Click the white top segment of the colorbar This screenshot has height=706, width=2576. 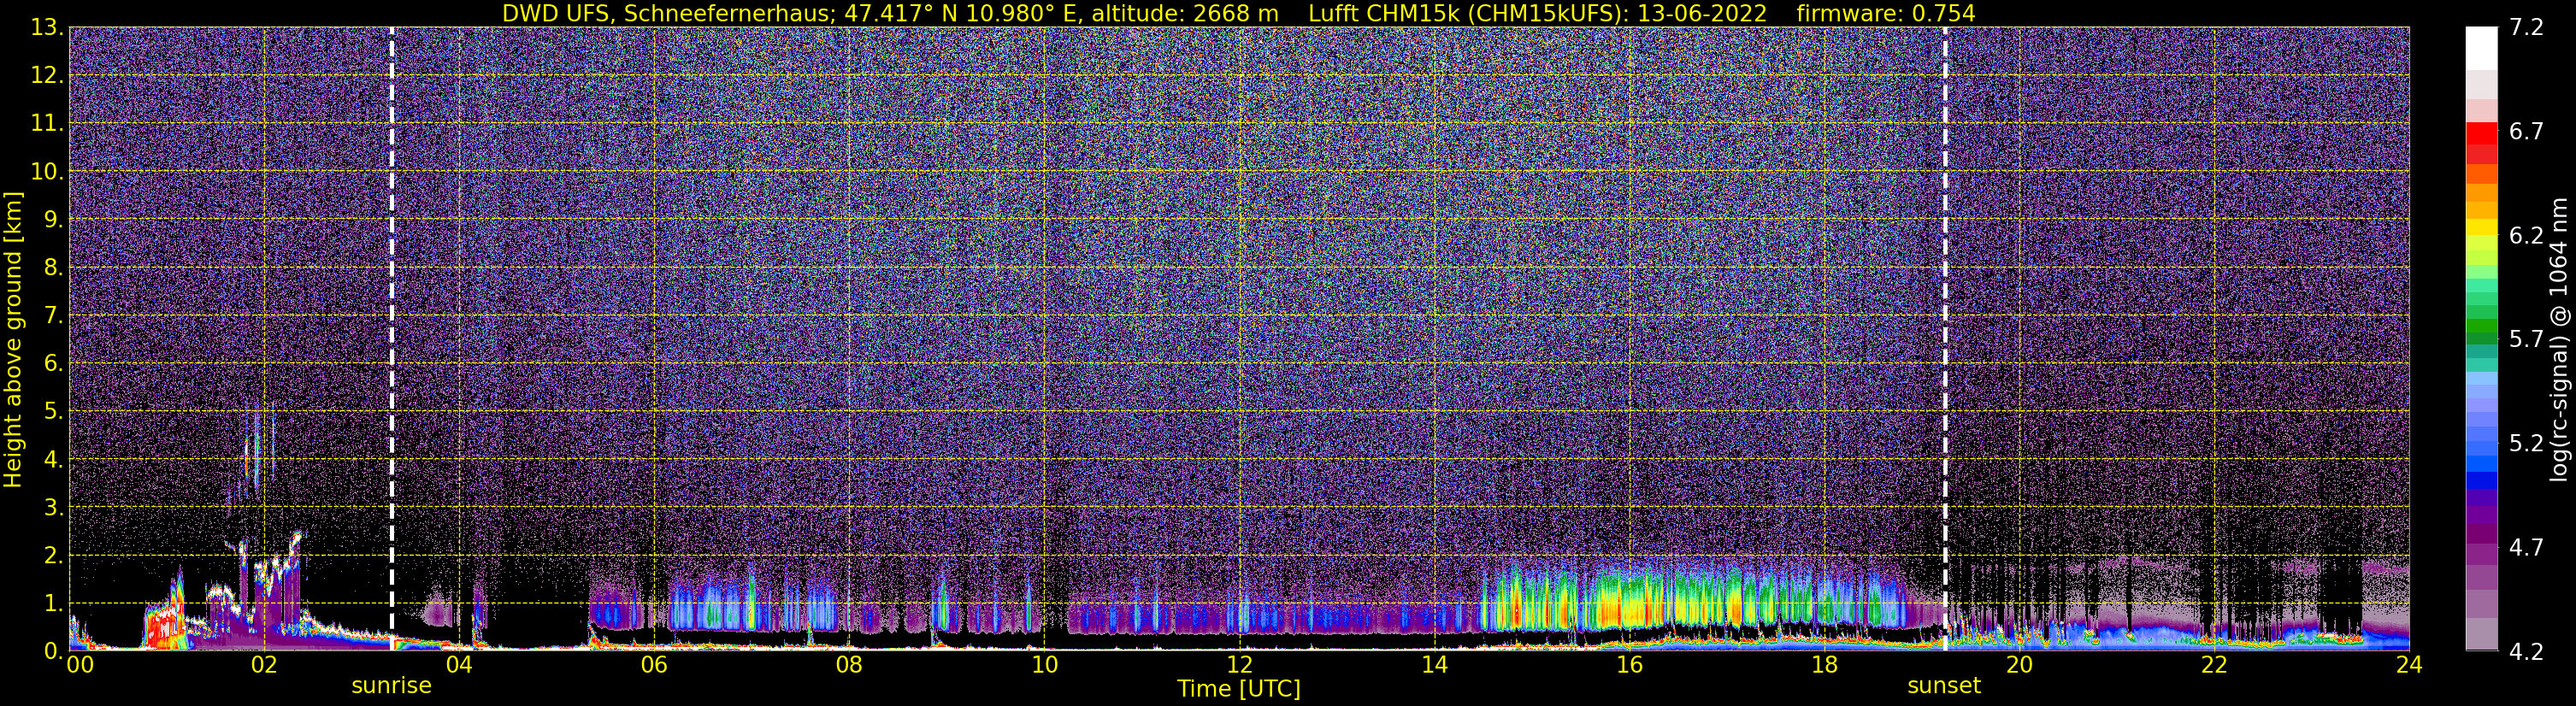[x=2481, y=48]
